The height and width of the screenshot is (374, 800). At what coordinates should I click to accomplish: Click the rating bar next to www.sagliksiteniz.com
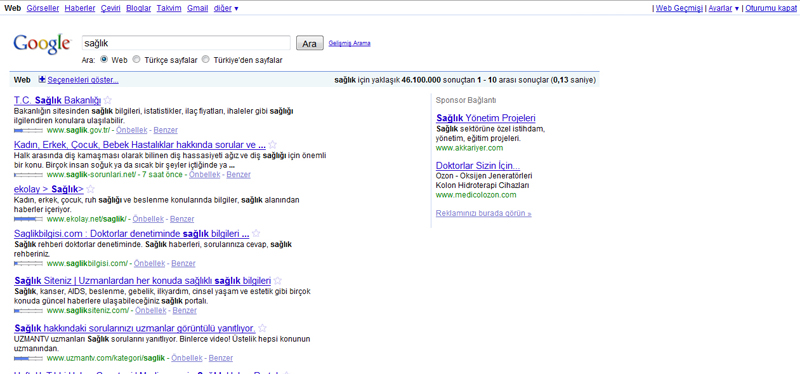click(x=28, y=310)
